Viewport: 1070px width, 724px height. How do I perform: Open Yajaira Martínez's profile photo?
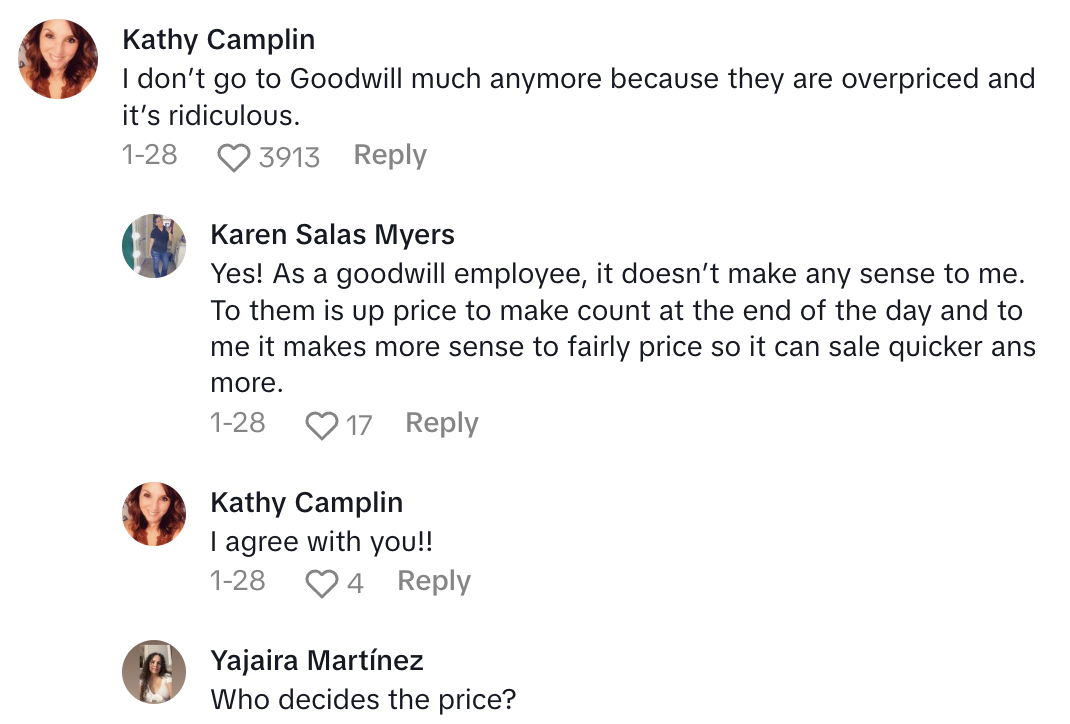pyautogui.click(x=154, y=672)
